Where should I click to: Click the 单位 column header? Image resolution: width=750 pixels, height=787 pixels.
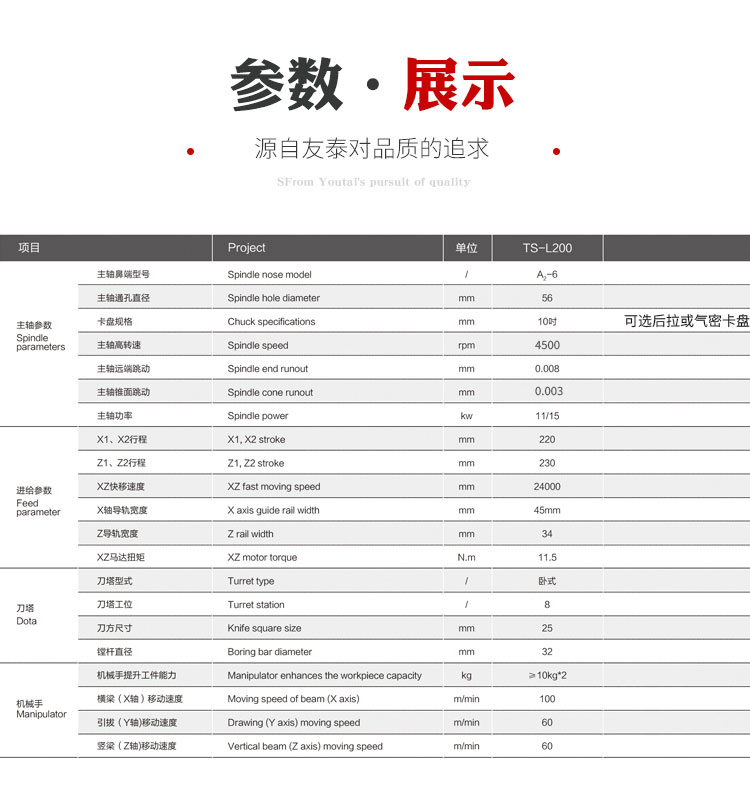click(x=466, y=248)
